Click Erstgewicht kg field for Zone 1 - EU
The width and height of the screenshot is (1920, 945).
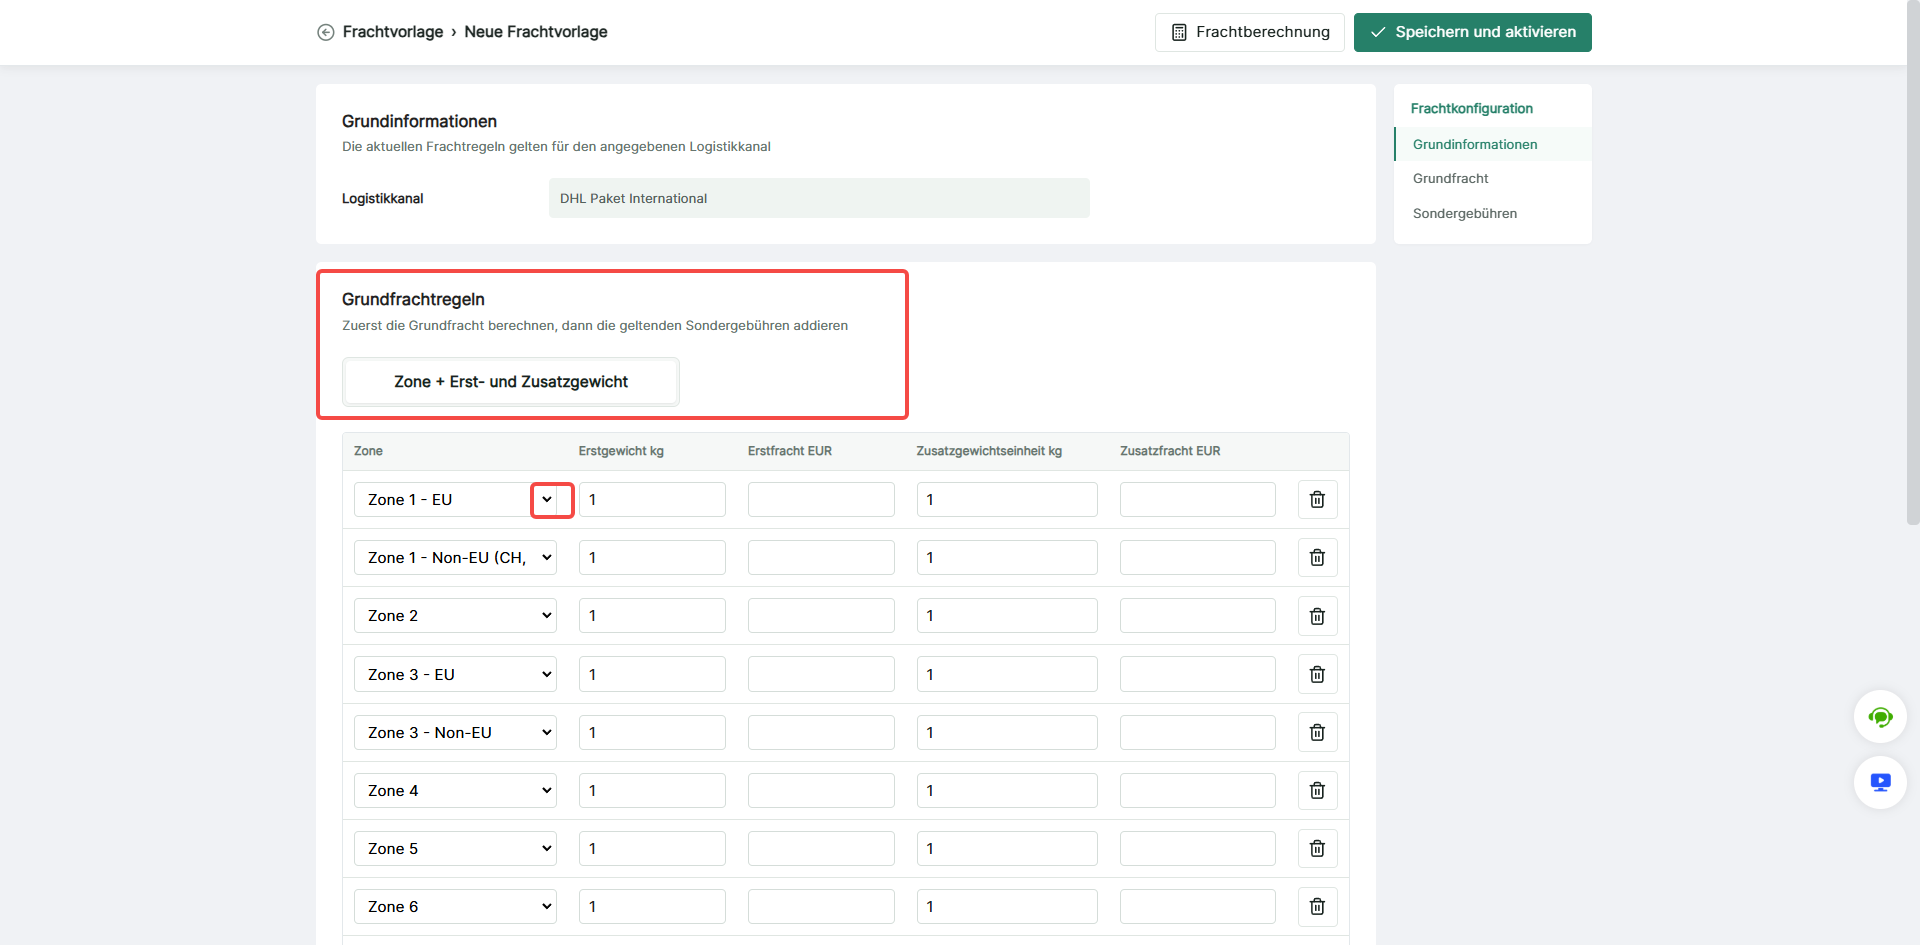tap(652, 500)
